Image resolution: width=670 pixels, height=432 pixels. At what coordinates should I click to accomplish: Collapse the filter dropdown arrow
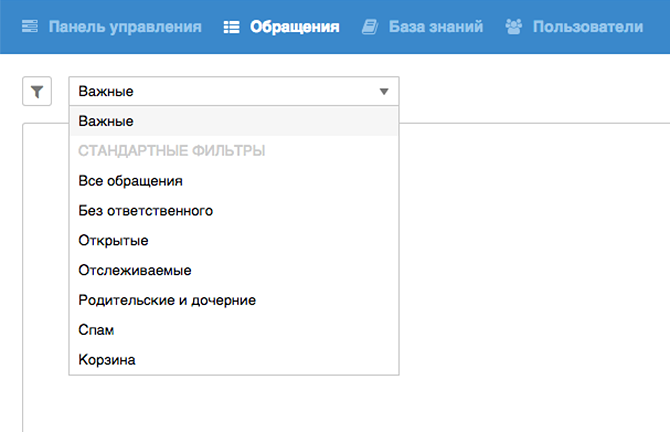384,91
